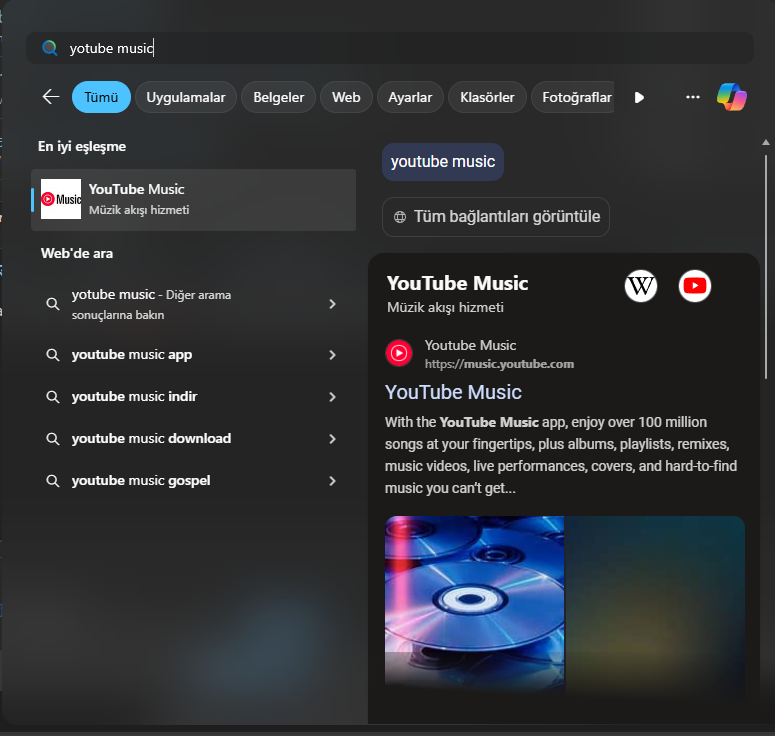The width and height of the screenshot is (775, 736).
Task: Expand 'youtube music download' suggestion chevron
Action: 332,439
